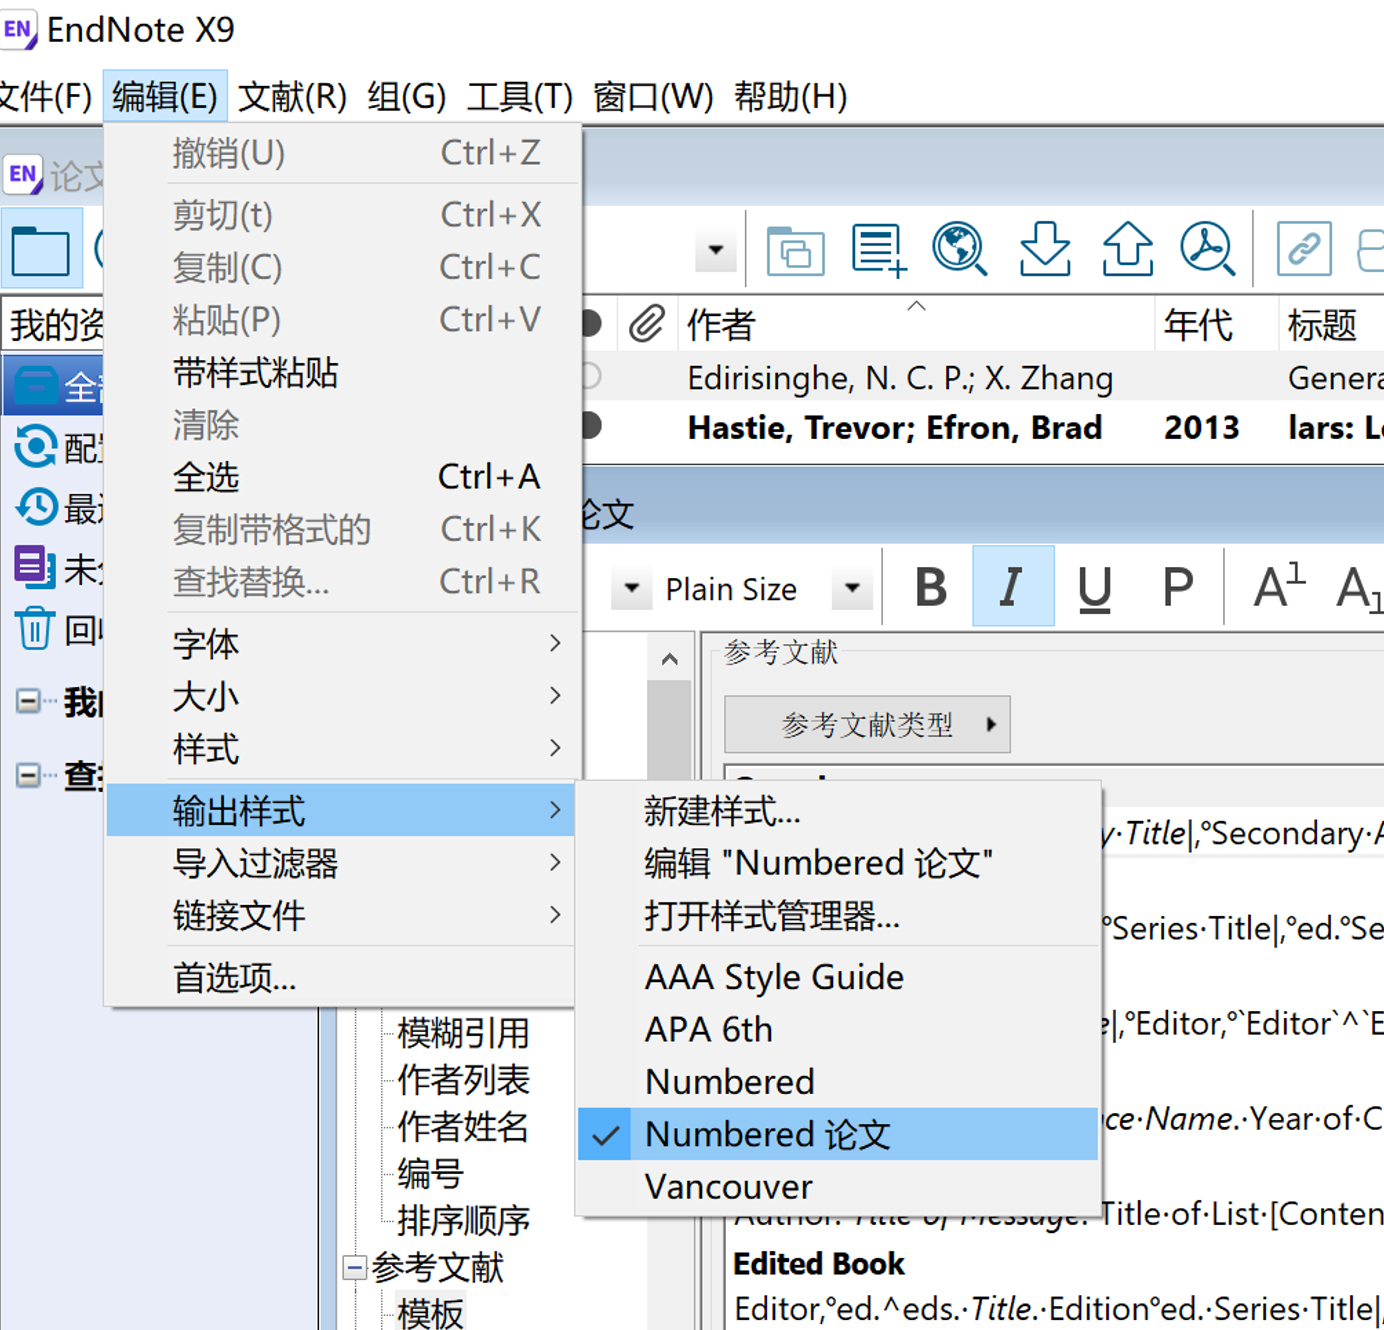1384x1330 pixels.
Task: Open online search globe icon
Action: [x=960, y=249]
